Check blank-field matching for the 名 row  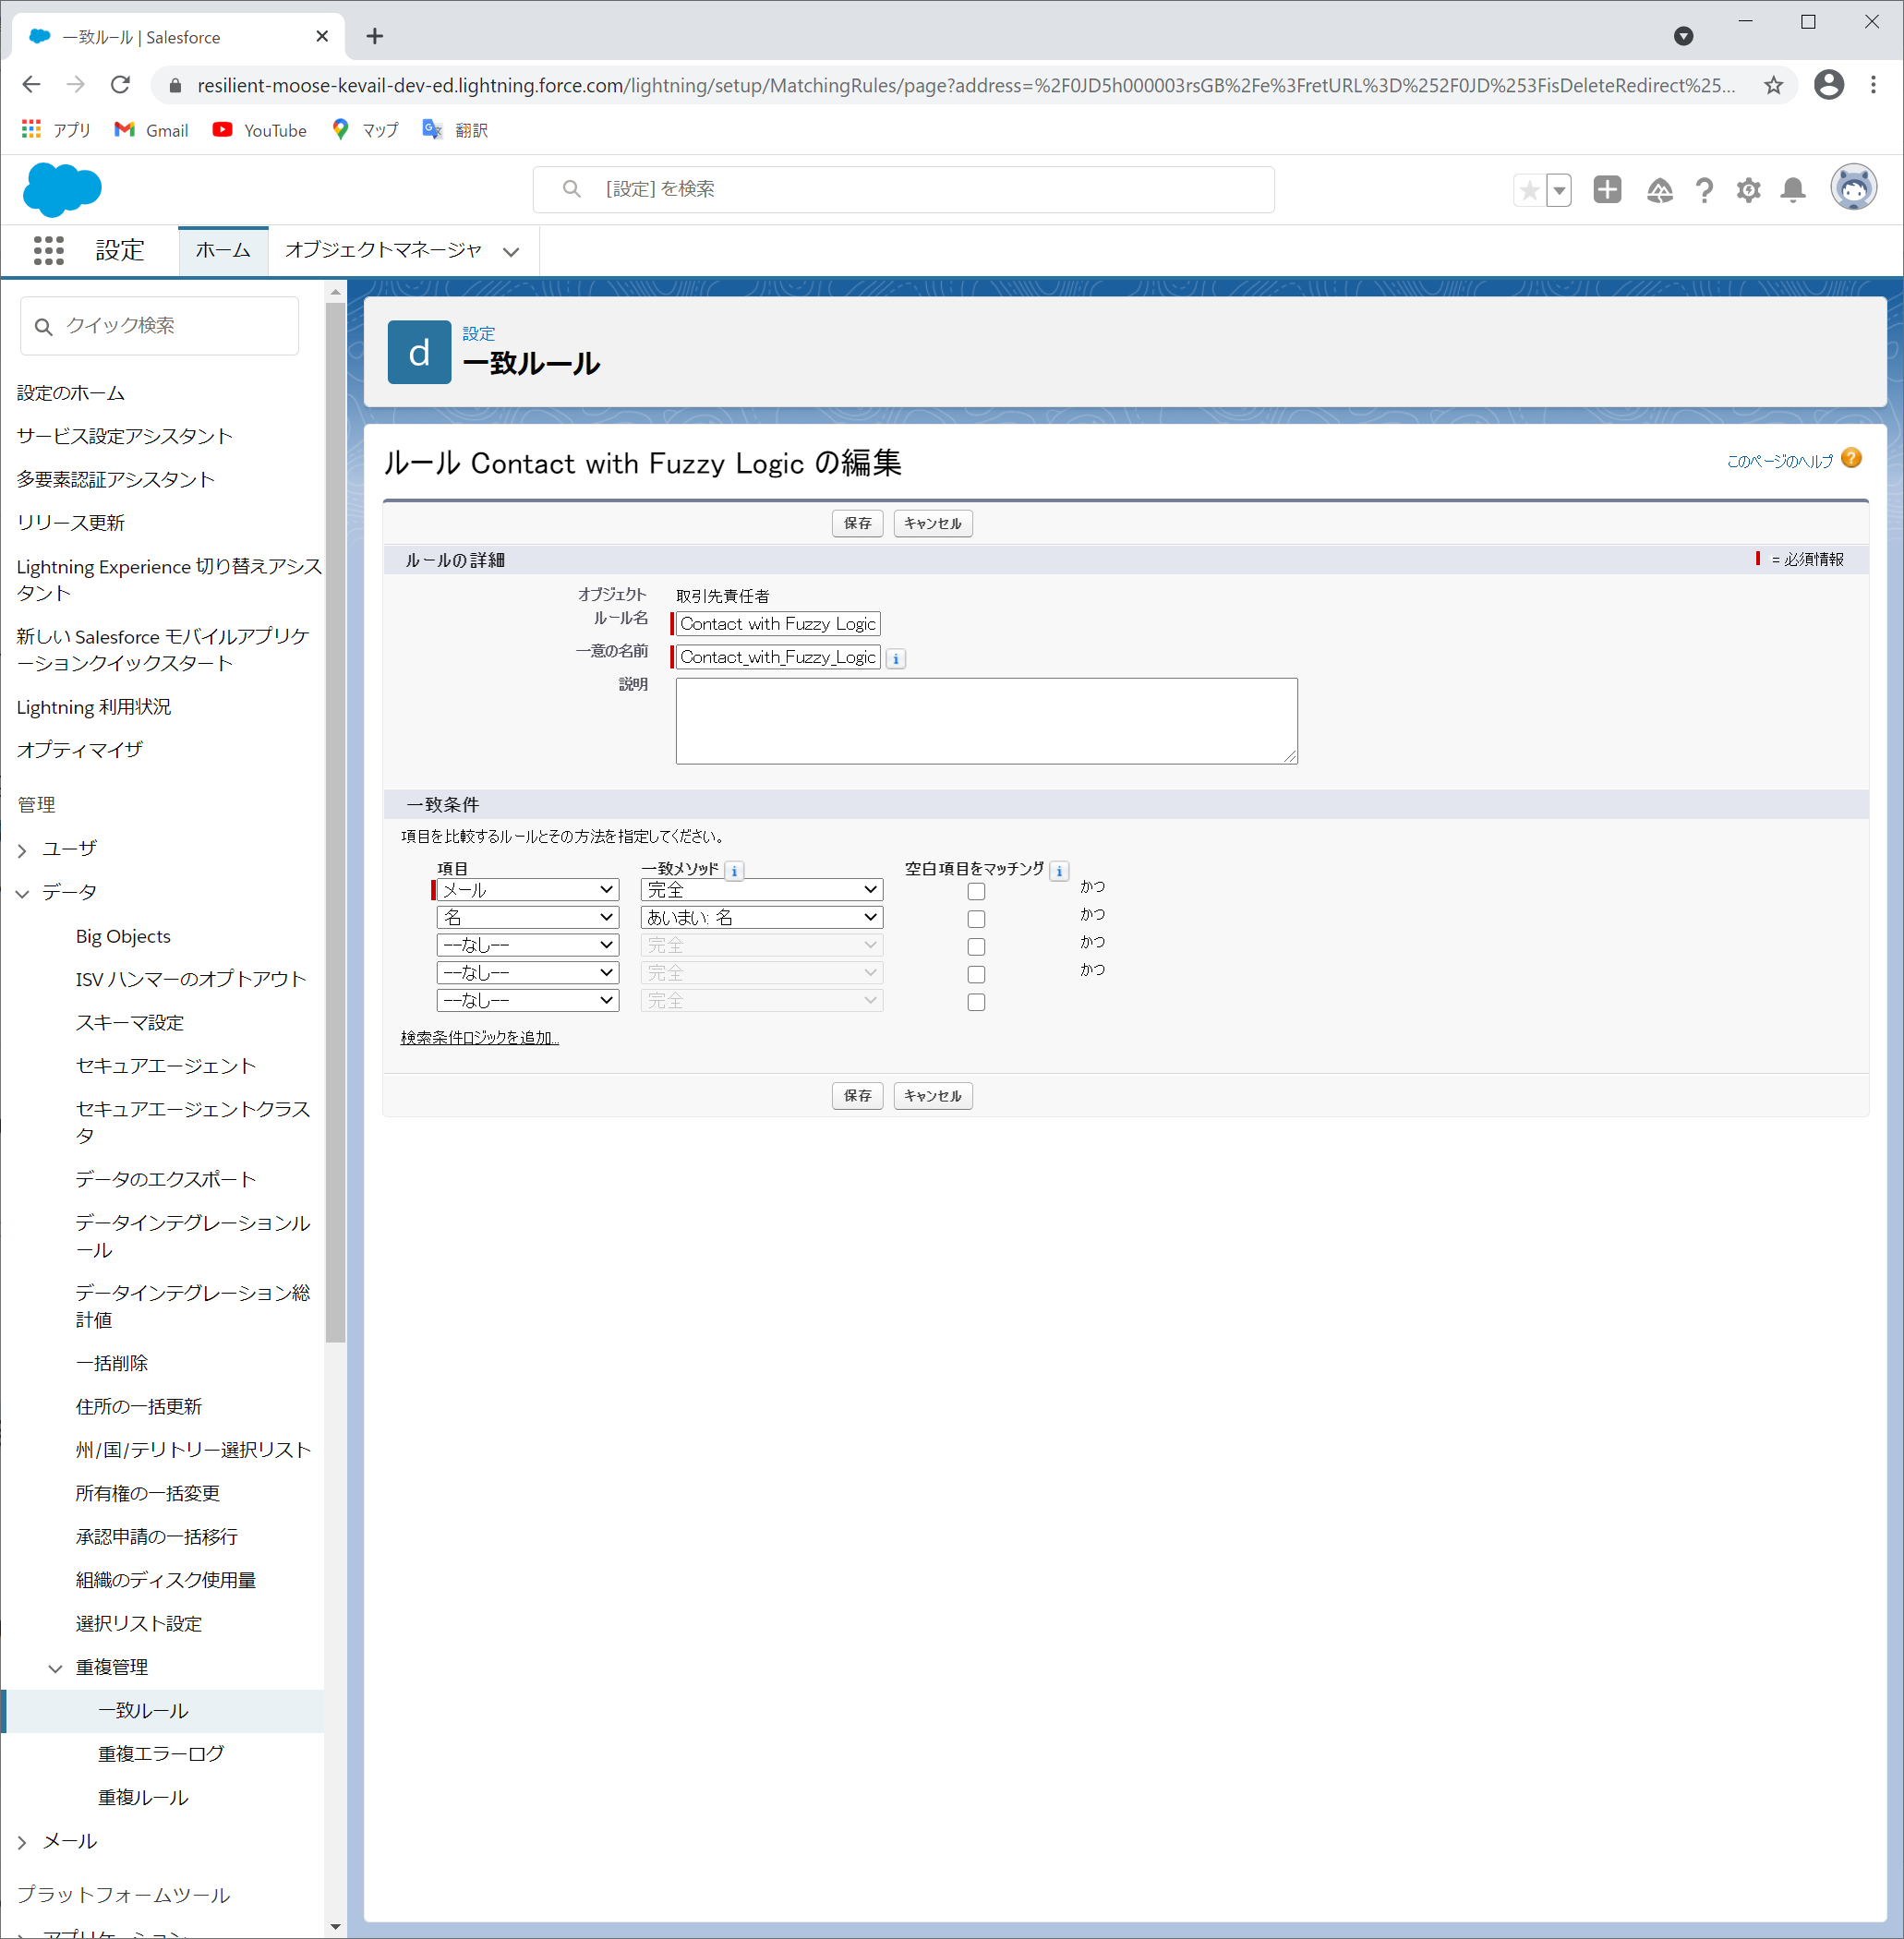(976, 918)
